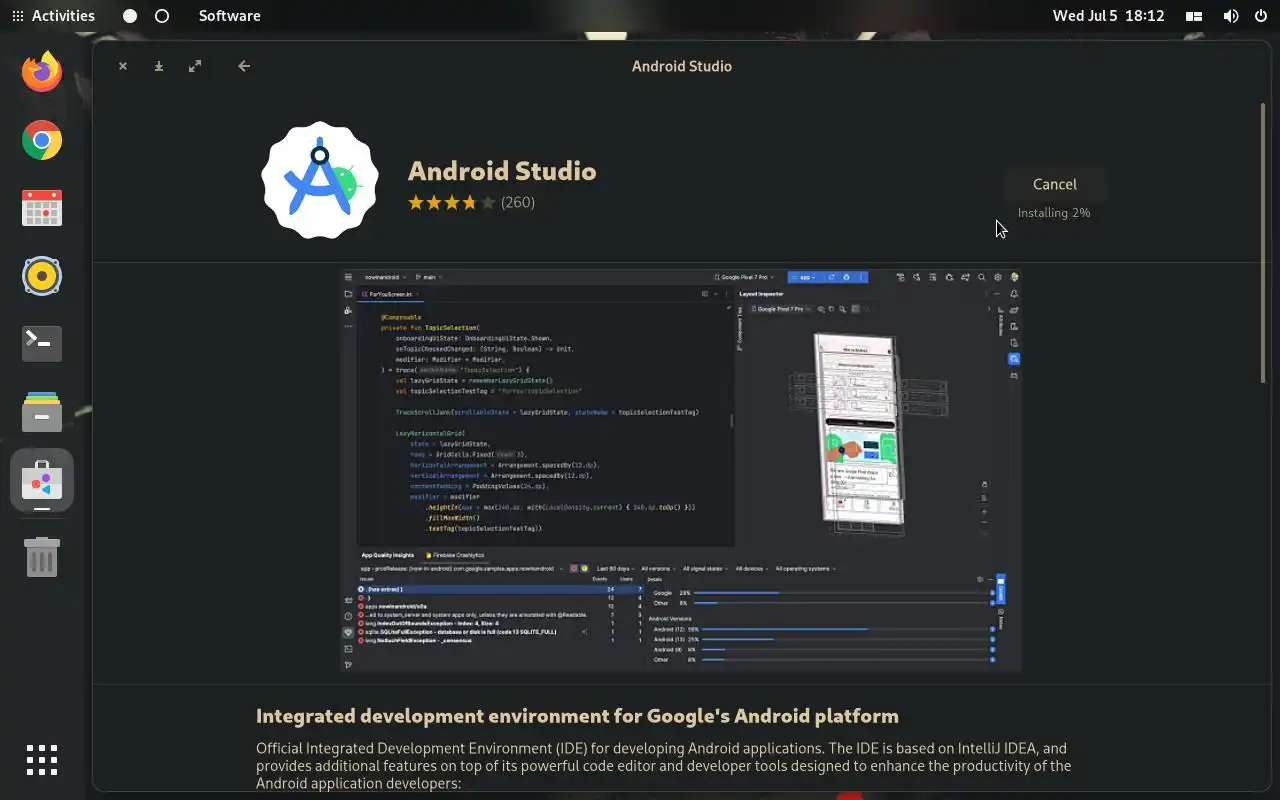This screenshot has width=1280, height=800.
Task: Open Rhythmbox music player from the dock
Action: pyautogui.click(x=42, y=276)
